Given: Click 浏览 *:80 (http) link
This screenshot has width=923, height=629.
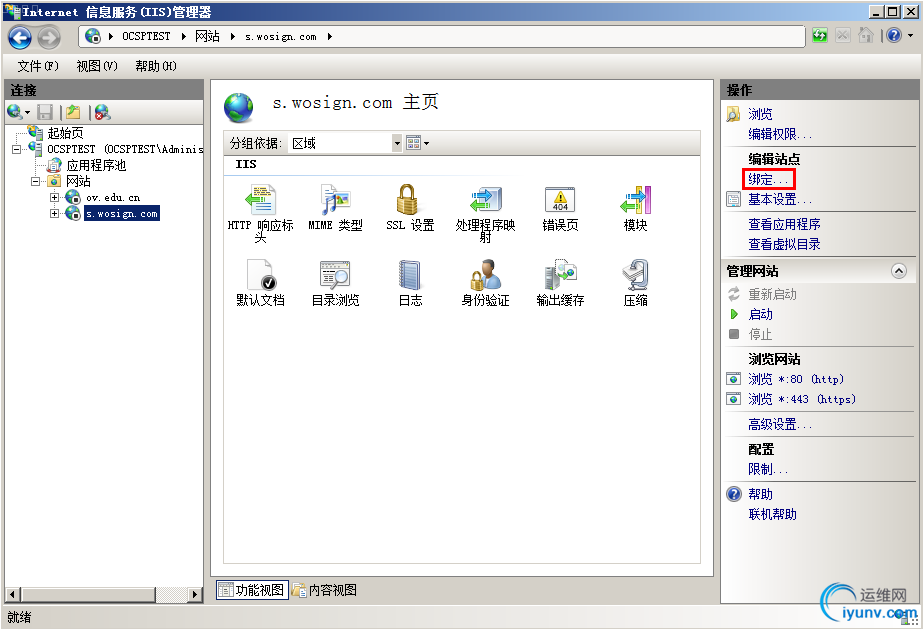Looking at the screenshot, I should coord(796,379).
